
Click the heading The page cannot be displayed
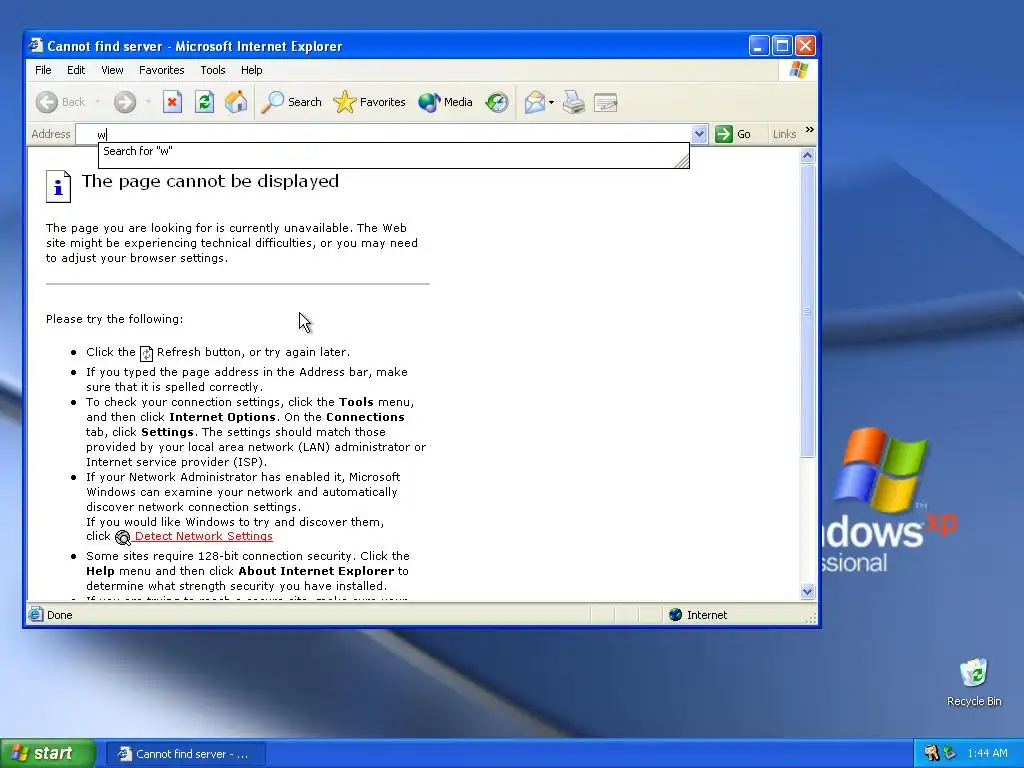[210, 182]
